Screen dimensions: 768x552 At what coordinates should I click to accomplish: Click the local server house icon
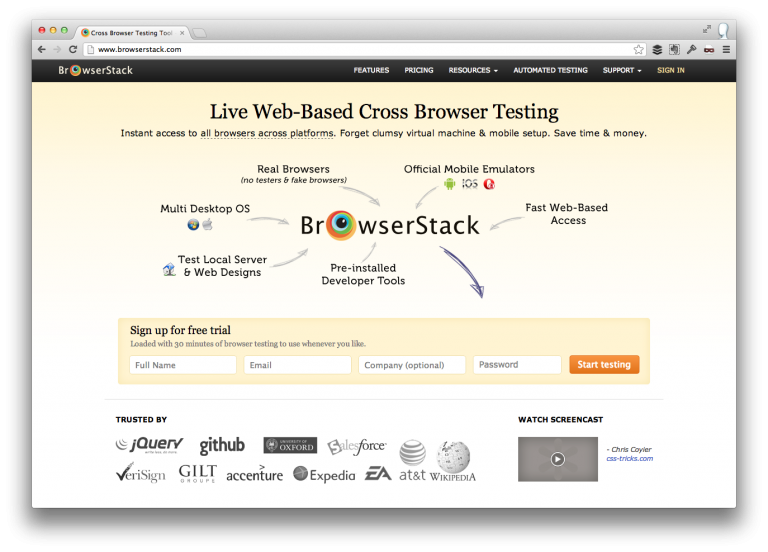[x=169, y=269]
